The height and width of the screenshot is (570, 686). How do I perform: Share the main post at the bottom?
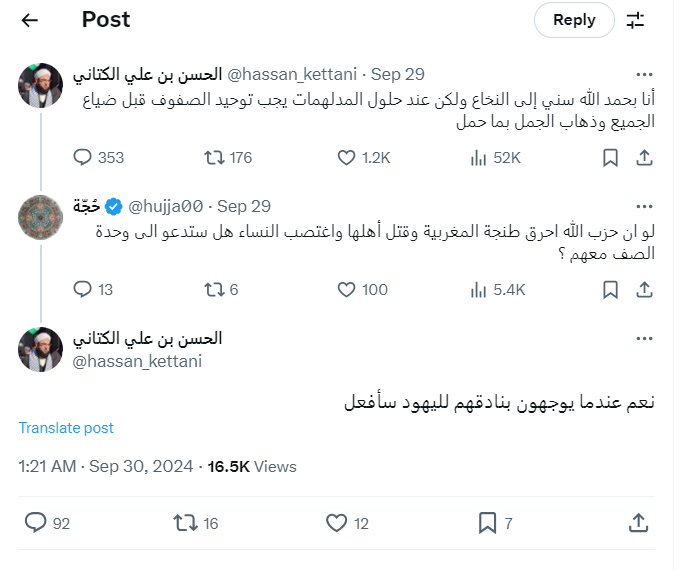click(x=638, y=522)
